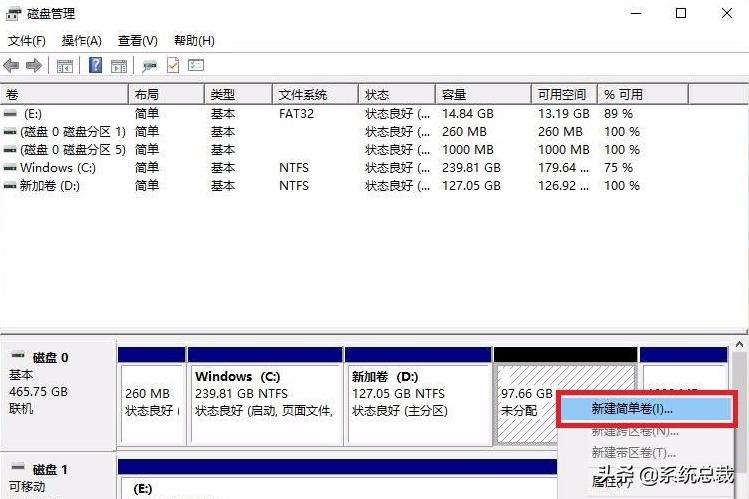
Task: Click the Disk Management title bar icon
Action: point(13,14)
